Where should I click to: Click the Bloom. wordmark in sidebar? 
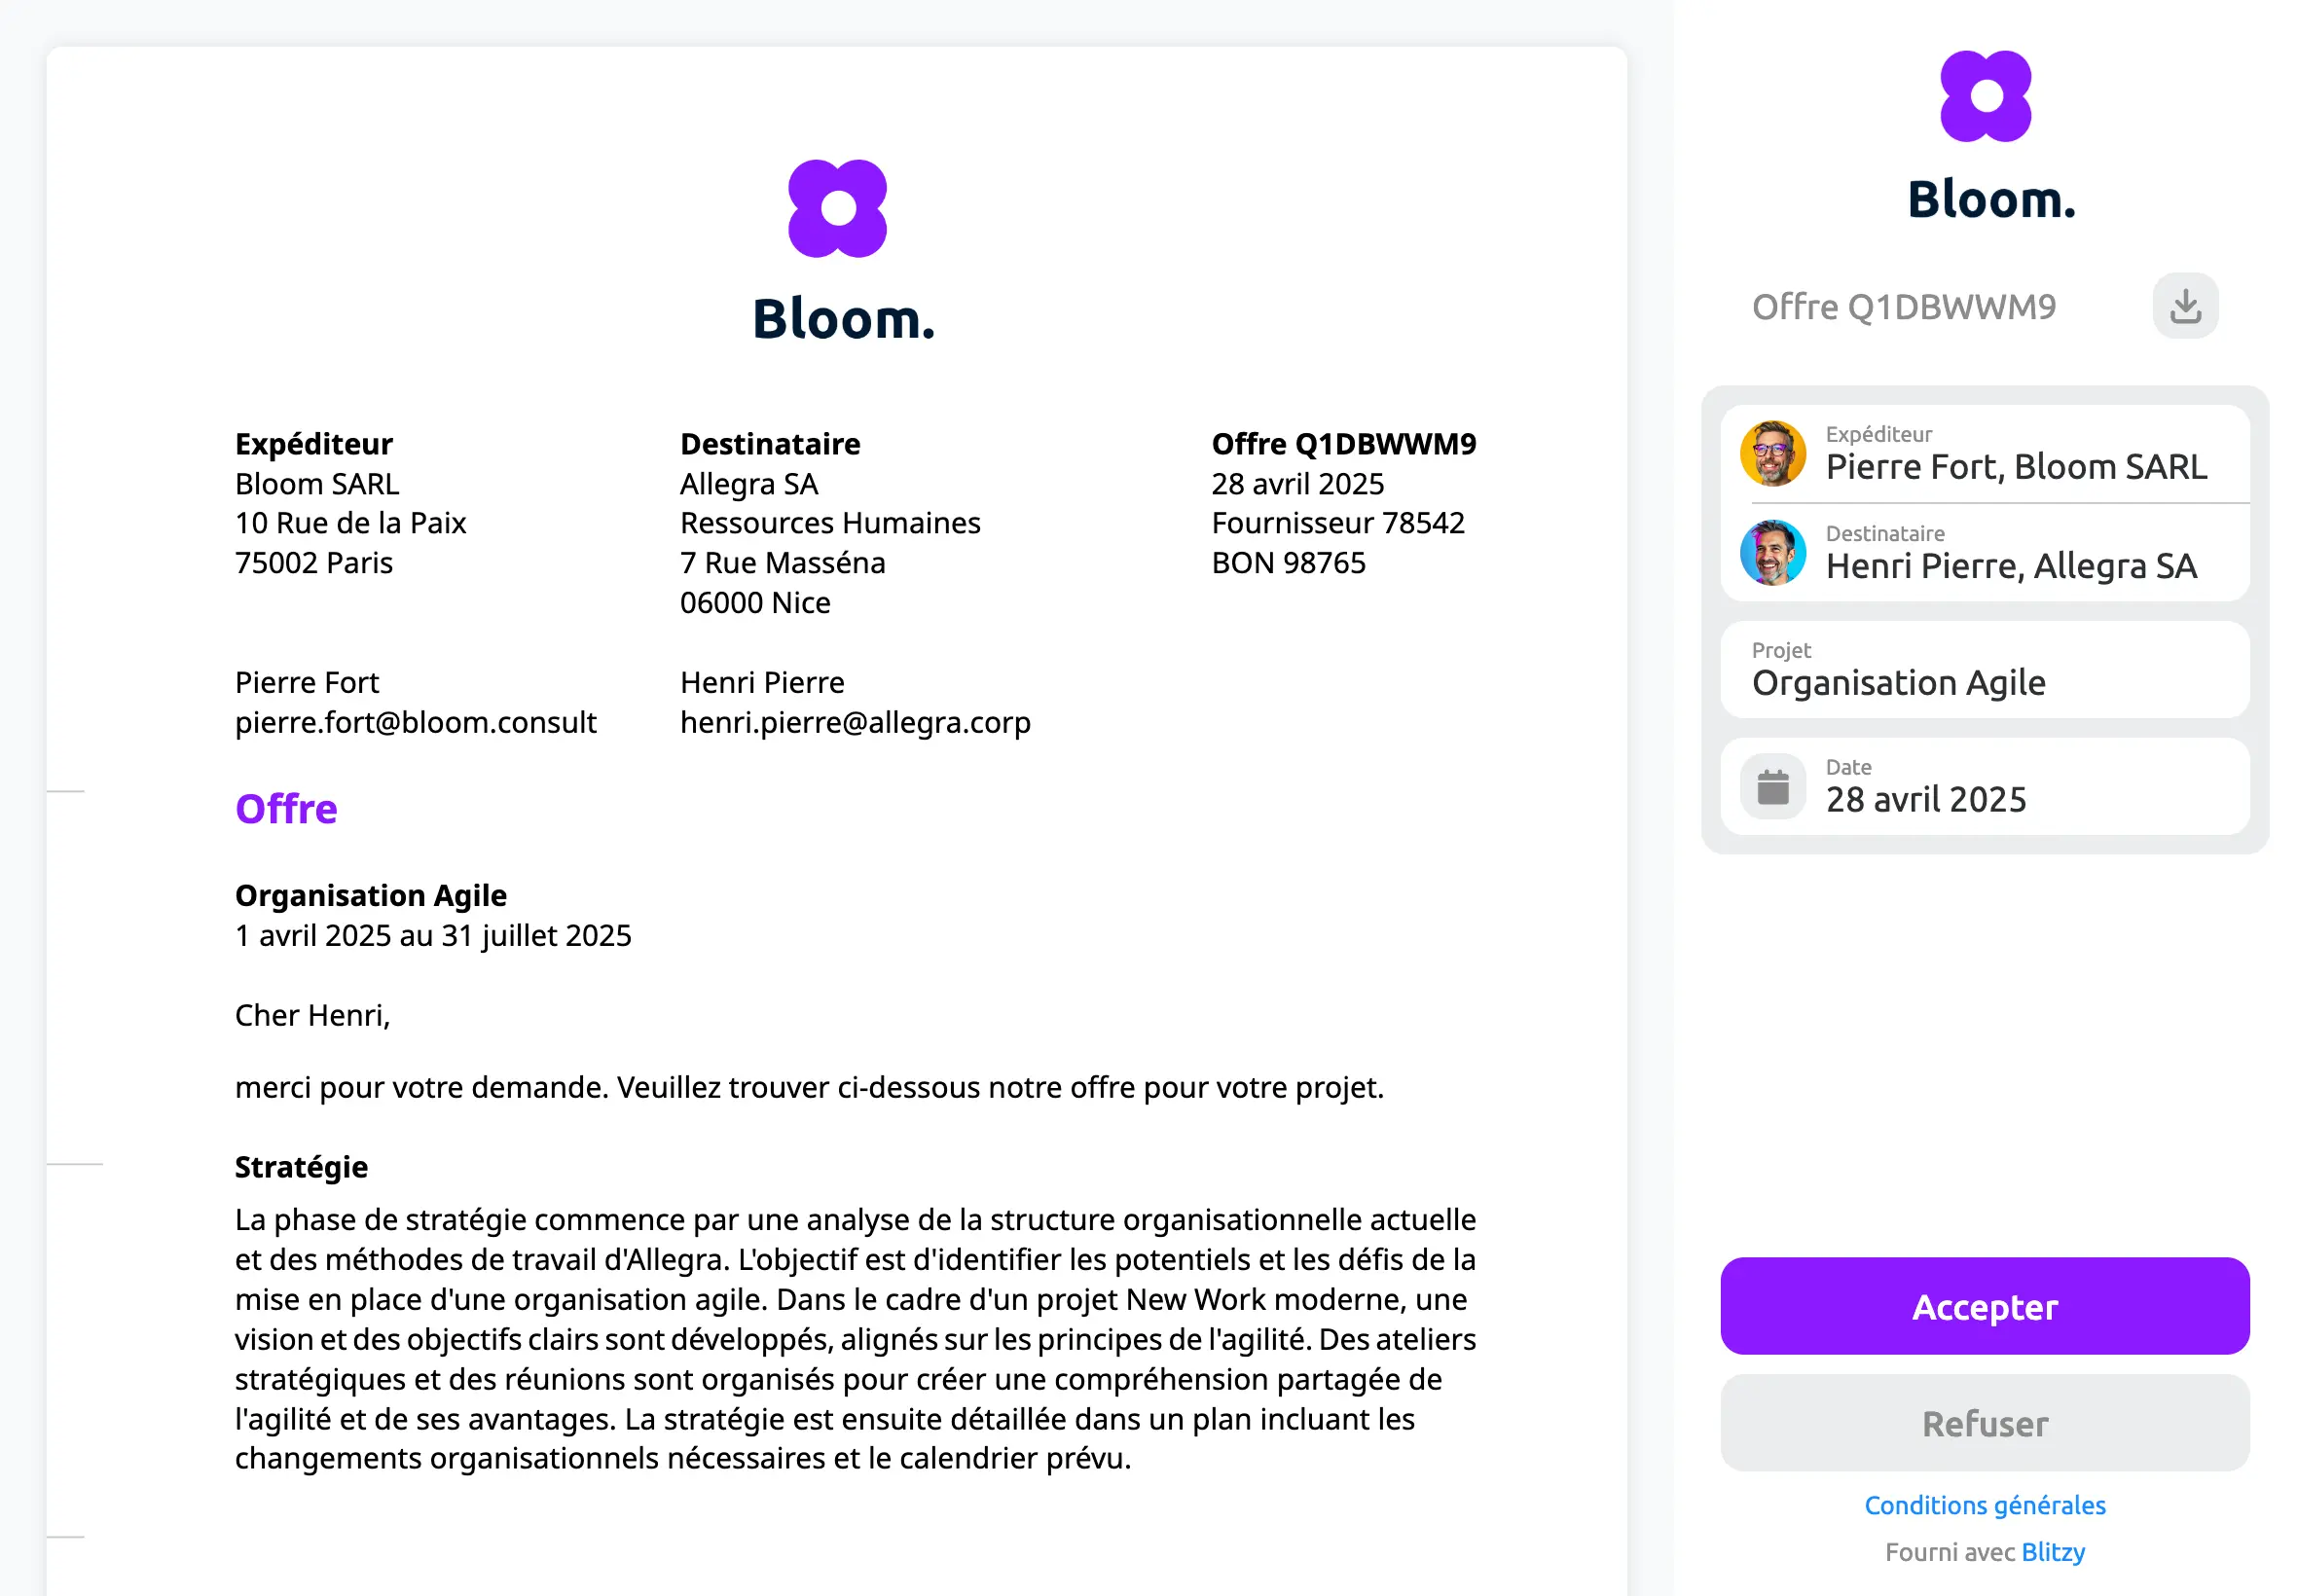1990,199
